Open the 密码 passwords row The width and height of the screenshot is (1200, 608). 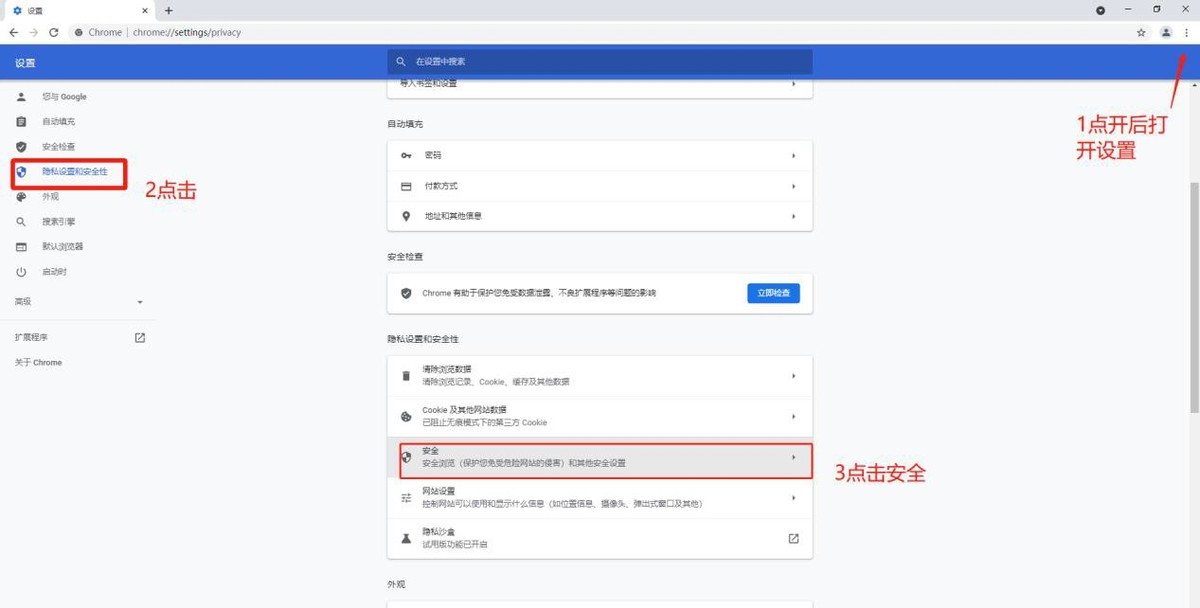600,156
